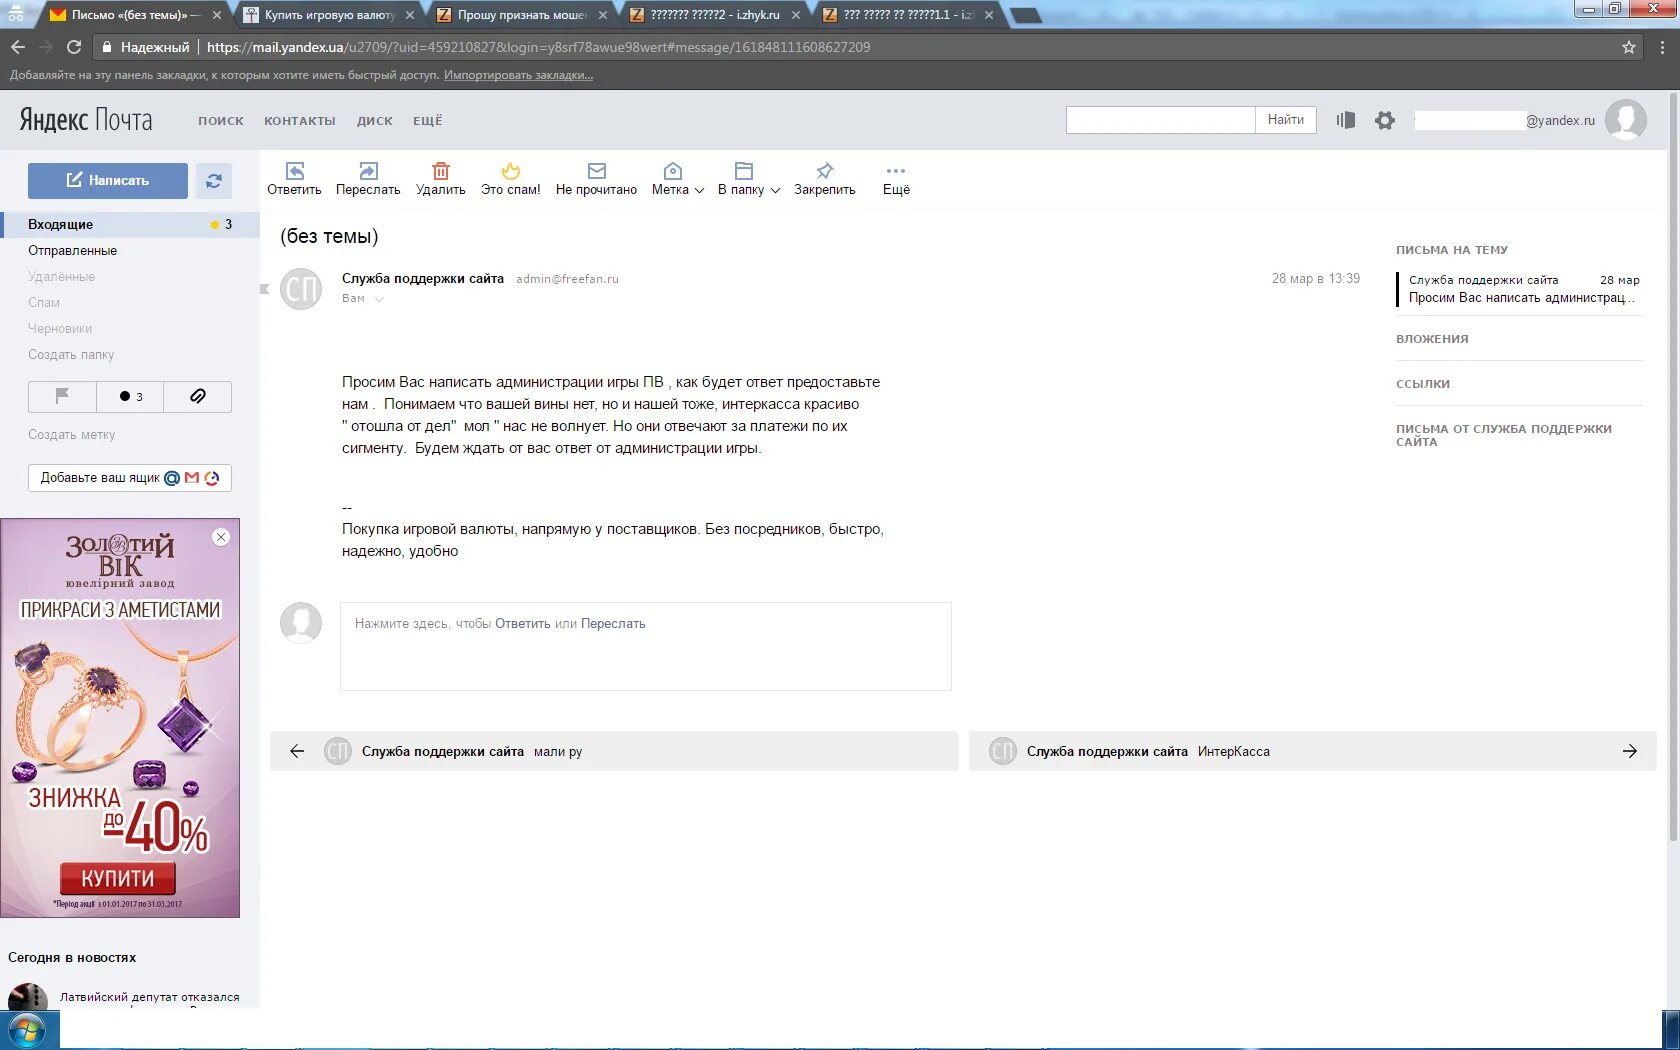This screenshot has height=1050, width=1680.
Task: Click sender address admin@freefan.ru
Action: point(567,279)
